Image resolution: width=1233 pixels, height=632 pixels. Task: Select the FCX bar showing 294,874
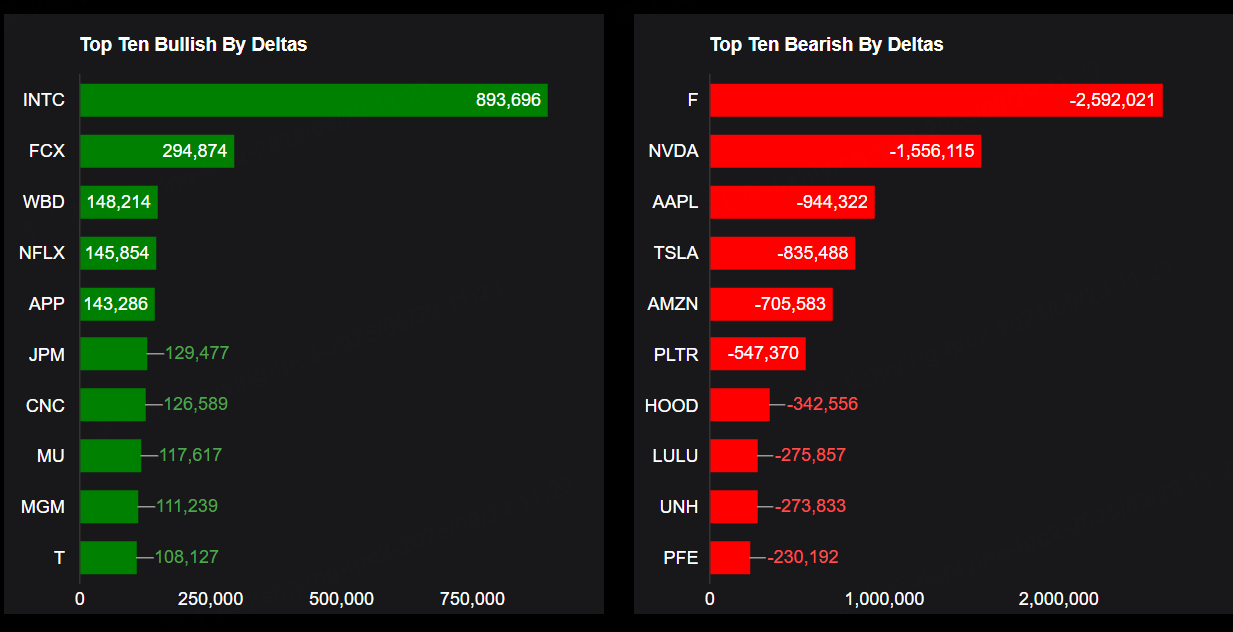coord(157,151)
